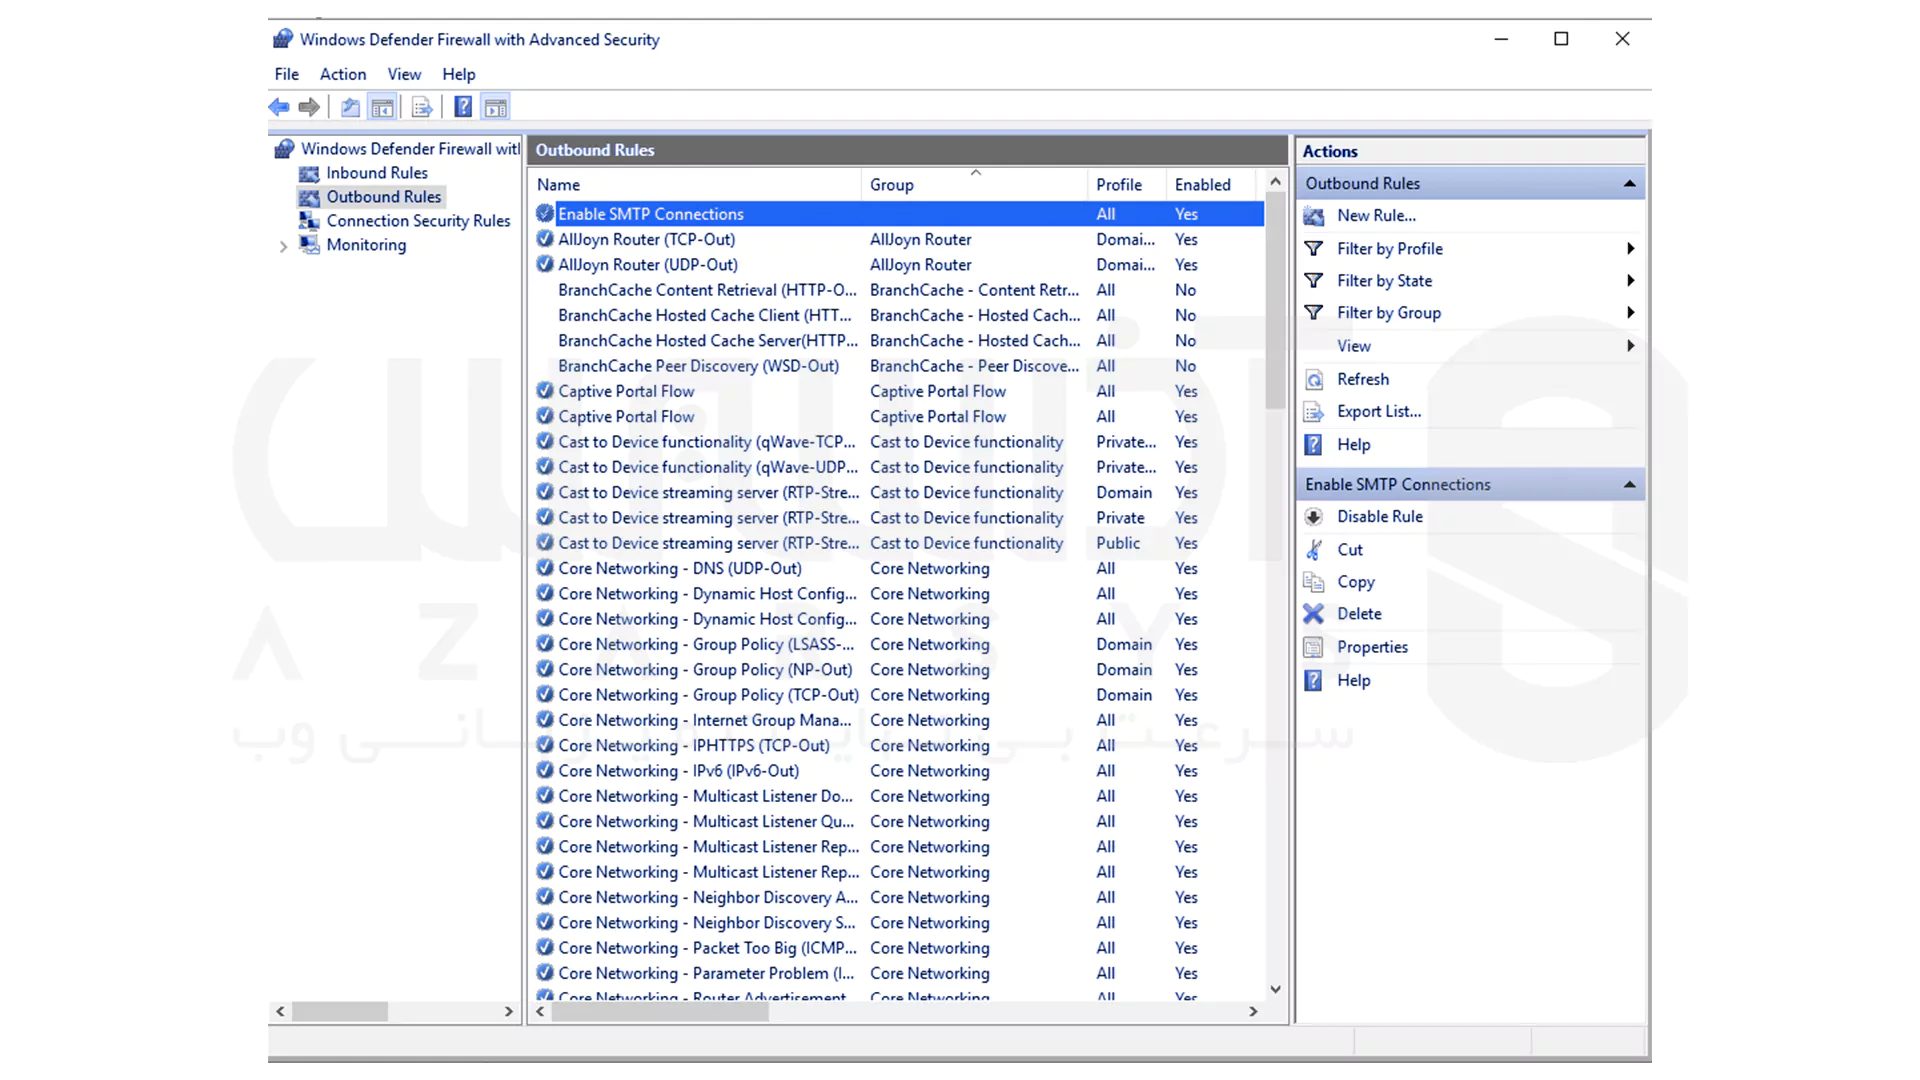The width and height of the screenshot is (1920, 1080).
Task: Click the Refresh icon in Actions pane
Action: coord(1314,380)
